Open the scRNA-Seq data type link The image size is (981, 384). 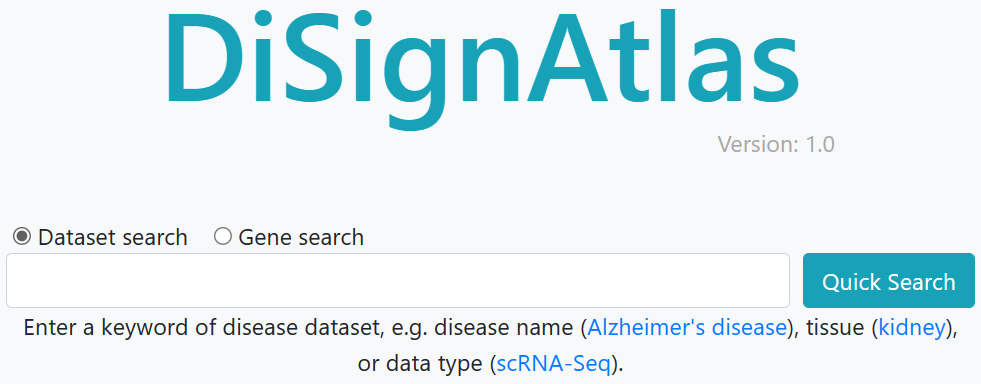(553, 364)
